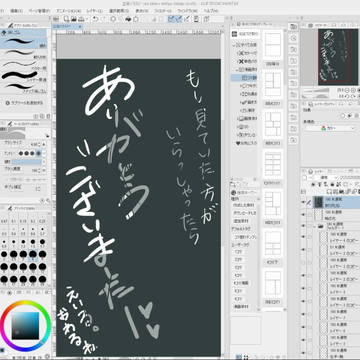The image size is (360, 360).
Task: Select the 4コマ下 frame template thumbnail
Action: click(x=273, y=243)
